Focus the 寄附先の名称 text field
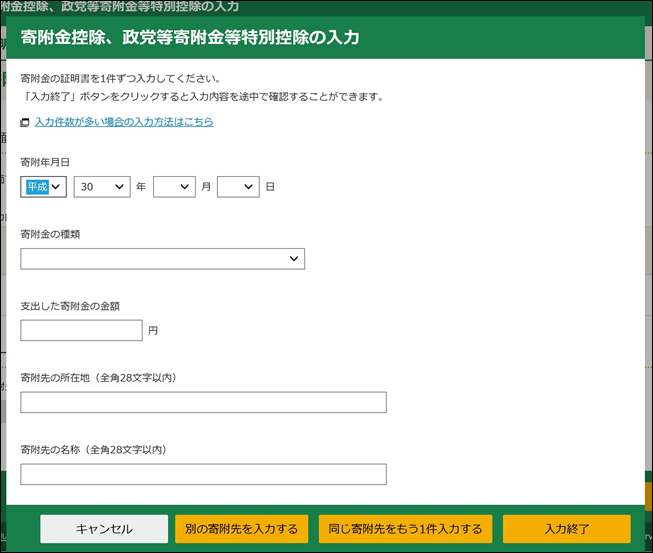The height and width of the screenshot is (553, 653). [203, 474]
